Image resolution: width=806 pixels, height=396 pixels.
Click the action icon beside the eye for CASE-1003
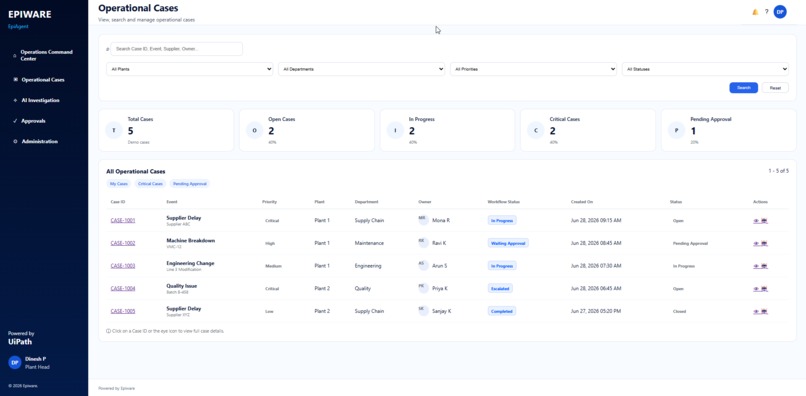(x=764, y=266)
